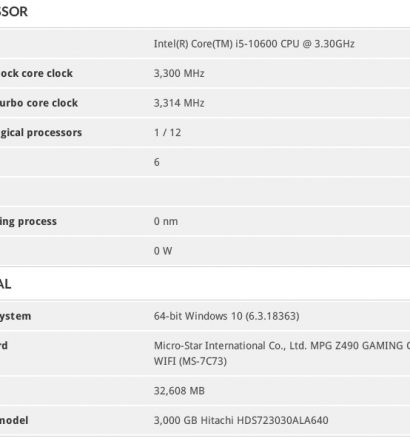Viewport: 410px width, 441px height.
Task: Click the stock core clock label
Action: [x=36, y=73]
